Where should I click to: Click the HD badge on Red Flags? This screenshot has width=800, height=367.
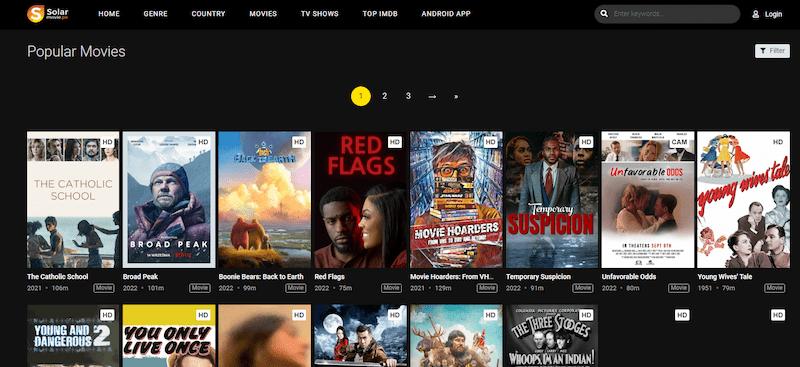(395, 142)
